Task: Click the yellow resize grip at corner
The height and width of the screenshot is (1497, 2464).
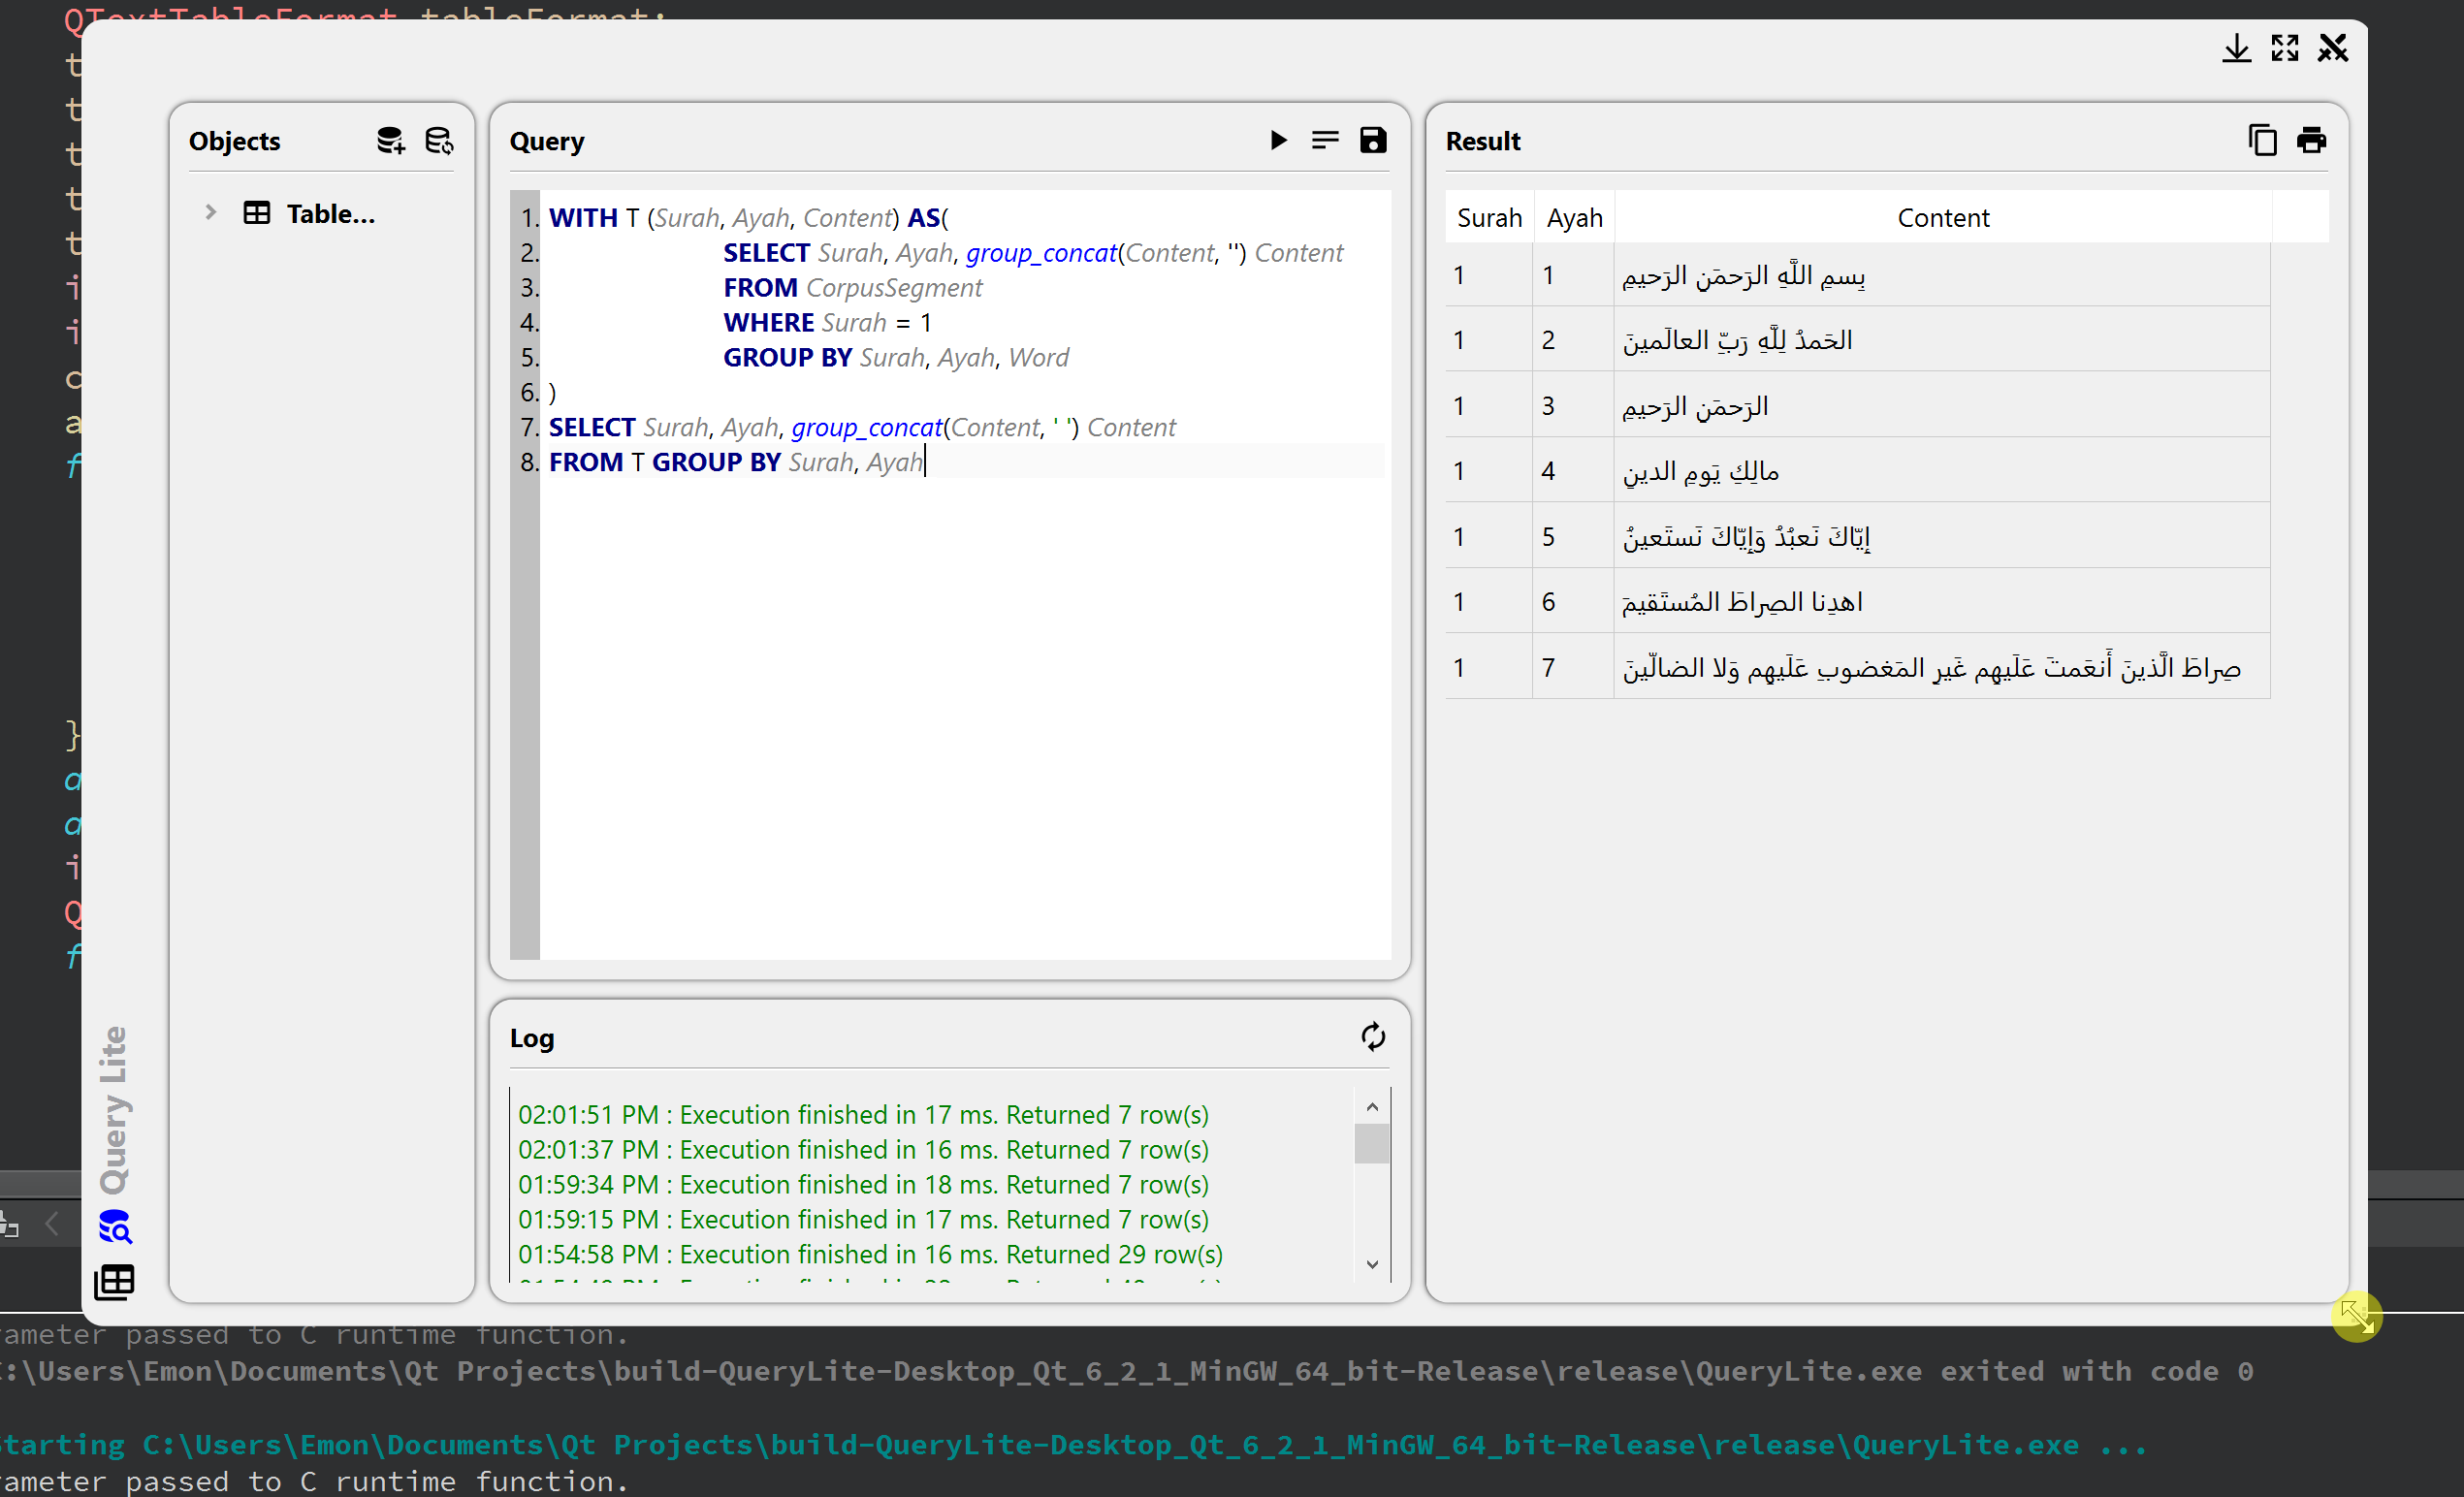Action: click(x=2356, y=1317)
